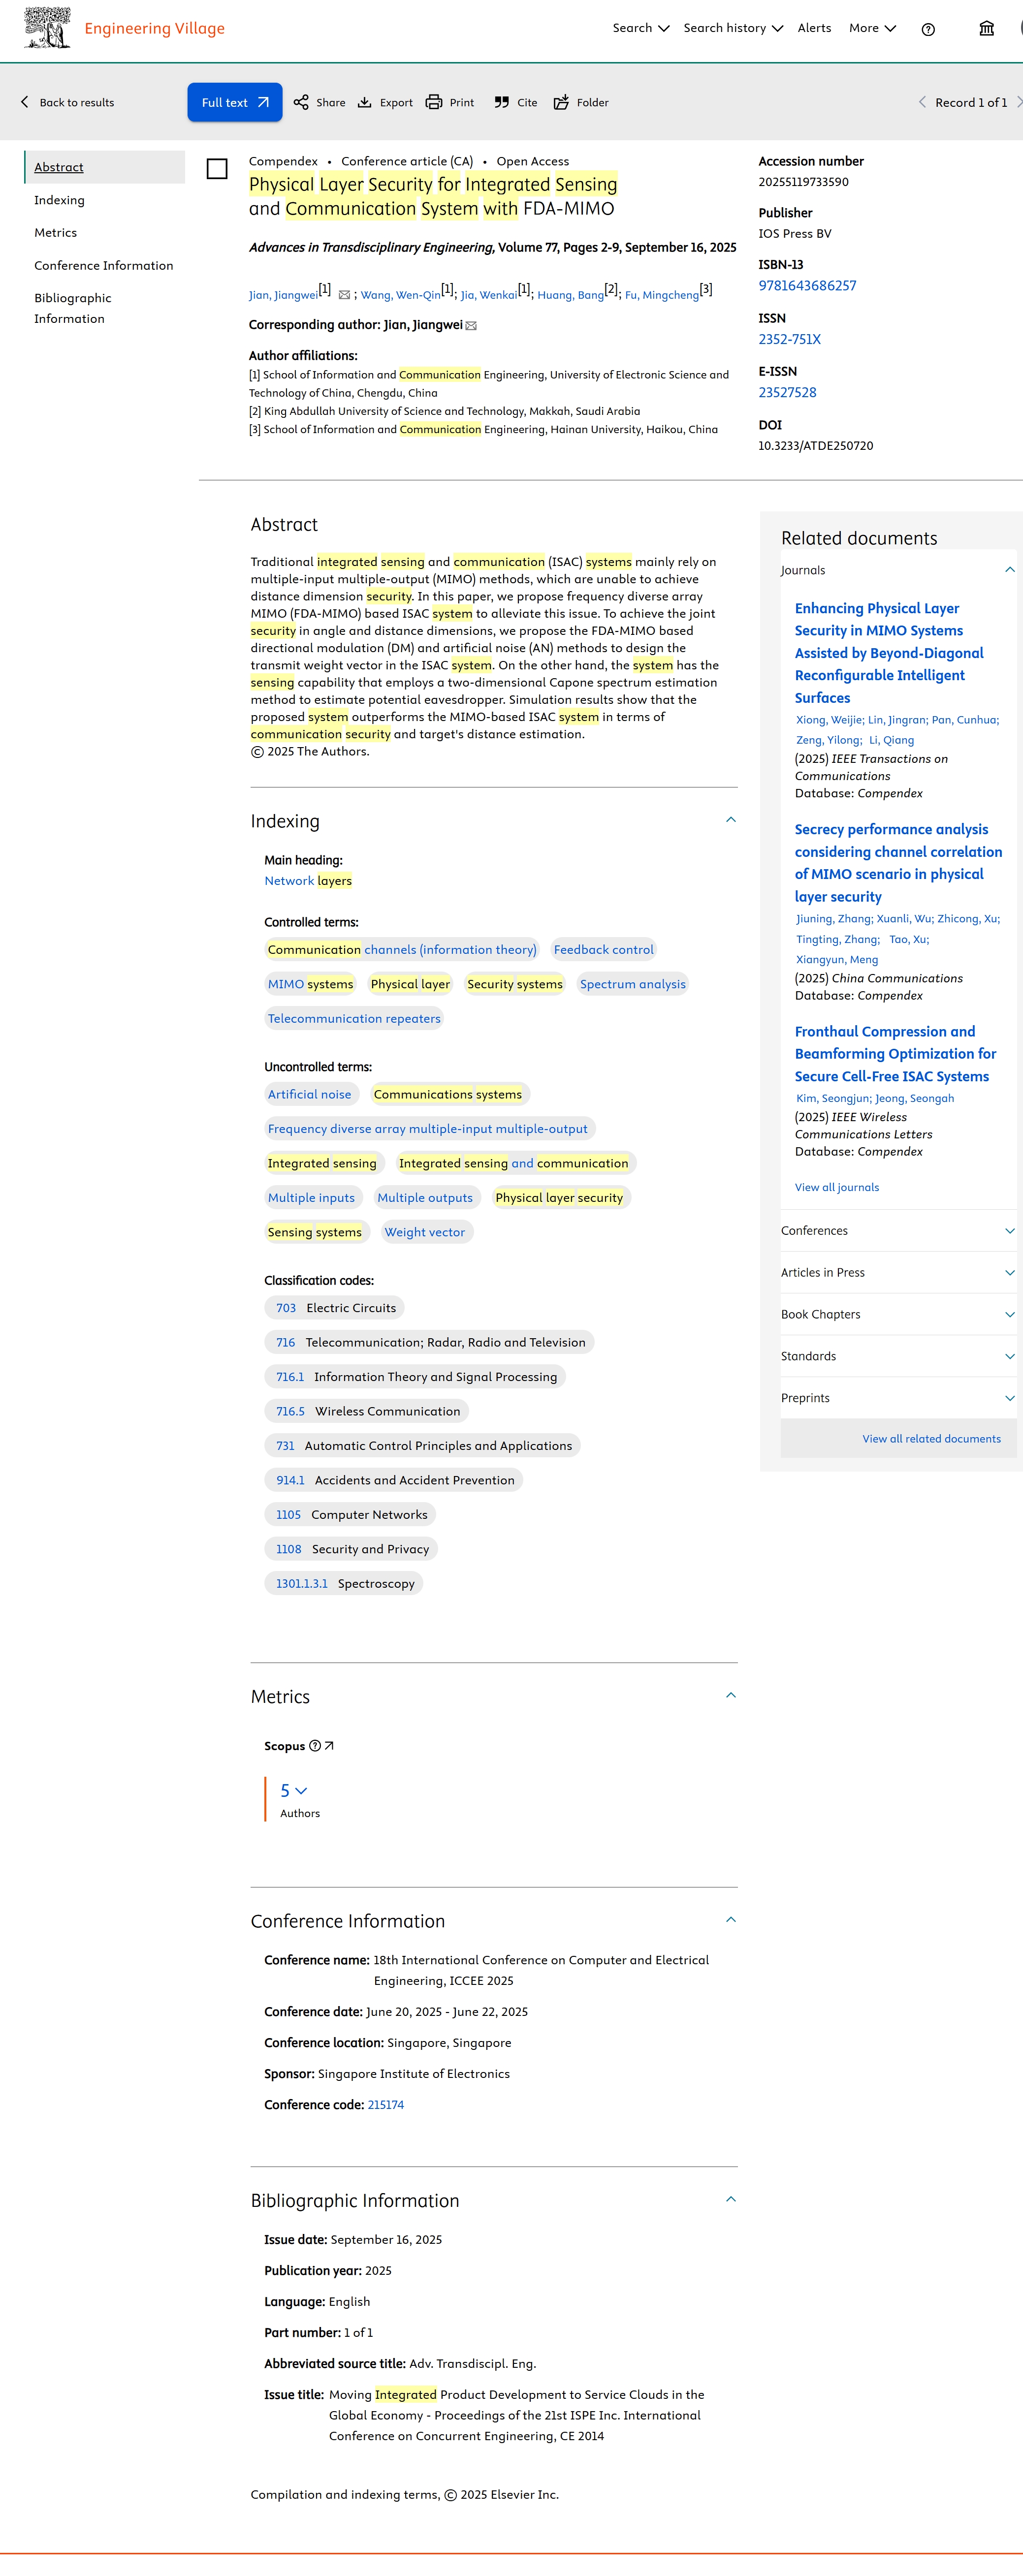The width and height of the screenshot is (1023, 2576).
Task: Click the Folder save icon
Action: [561, 102]
